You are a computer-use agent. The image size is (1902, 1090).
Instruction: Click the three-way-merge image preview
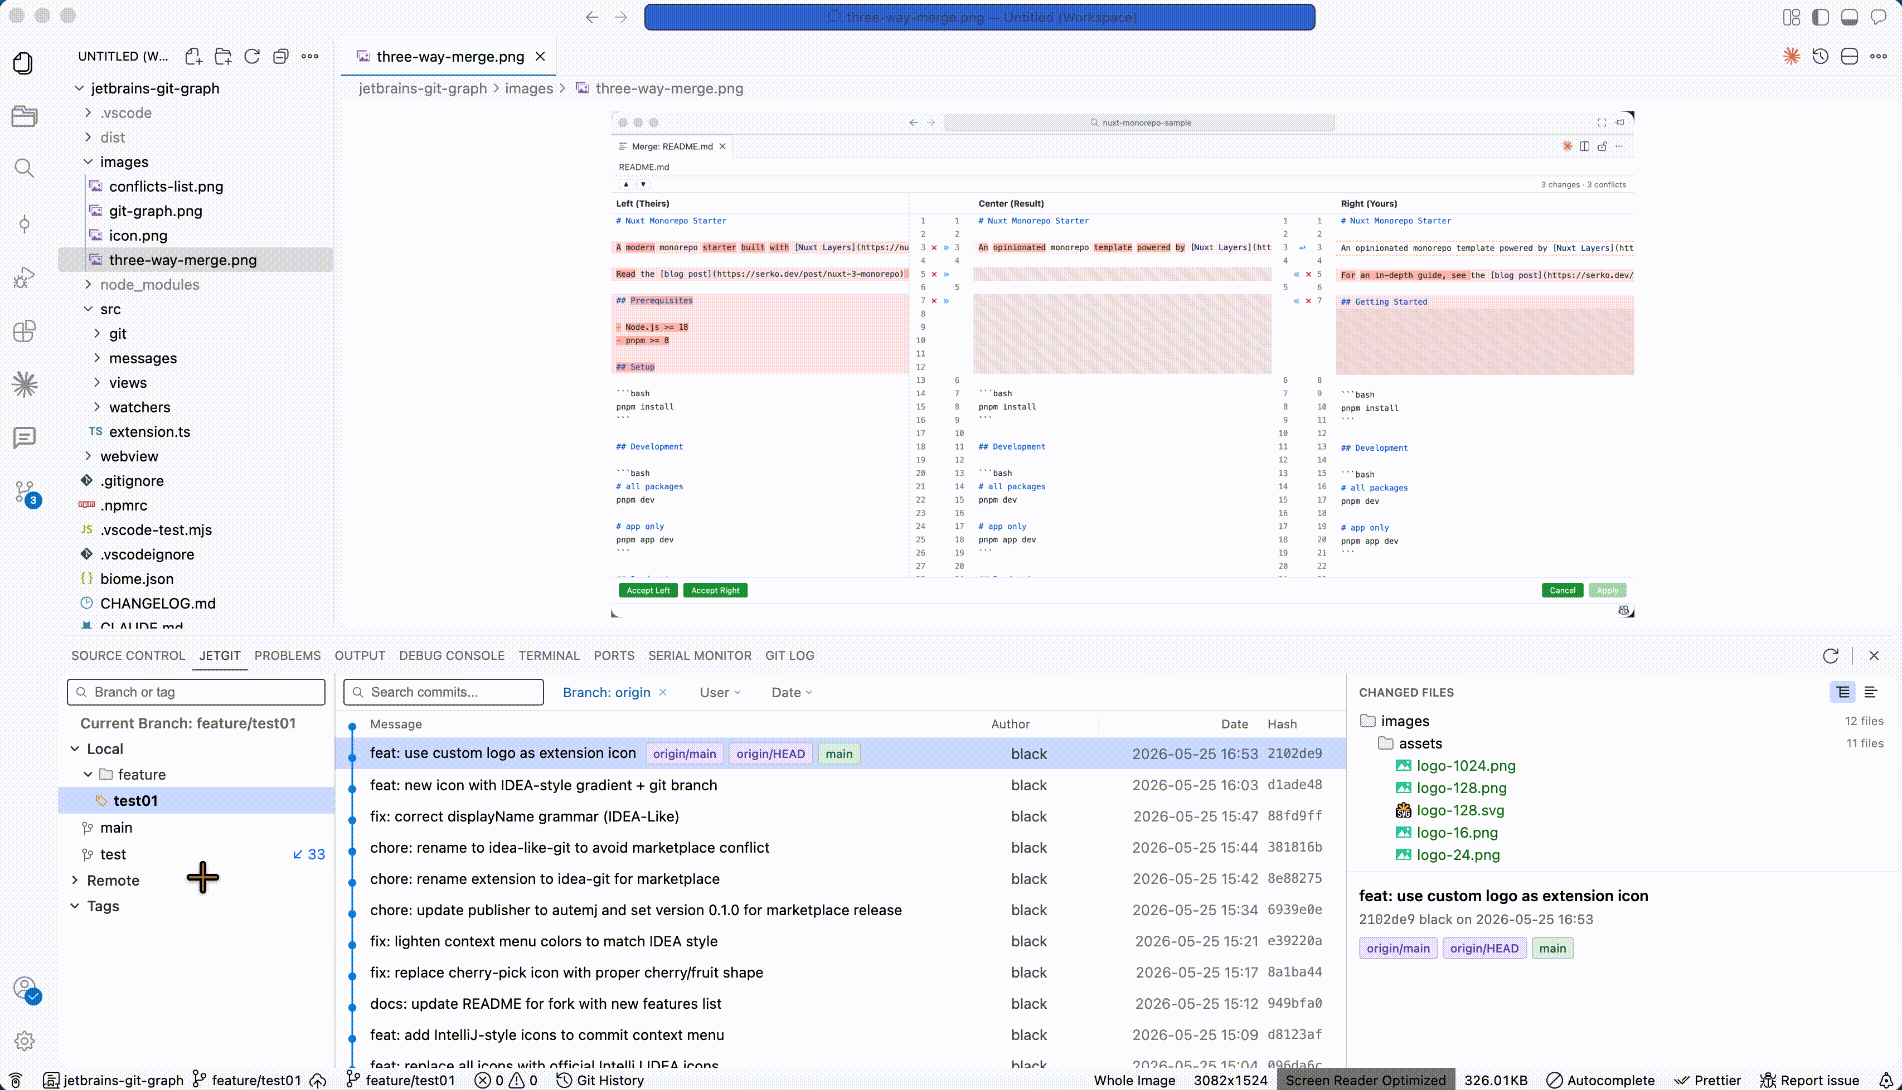coord(1122,364)
